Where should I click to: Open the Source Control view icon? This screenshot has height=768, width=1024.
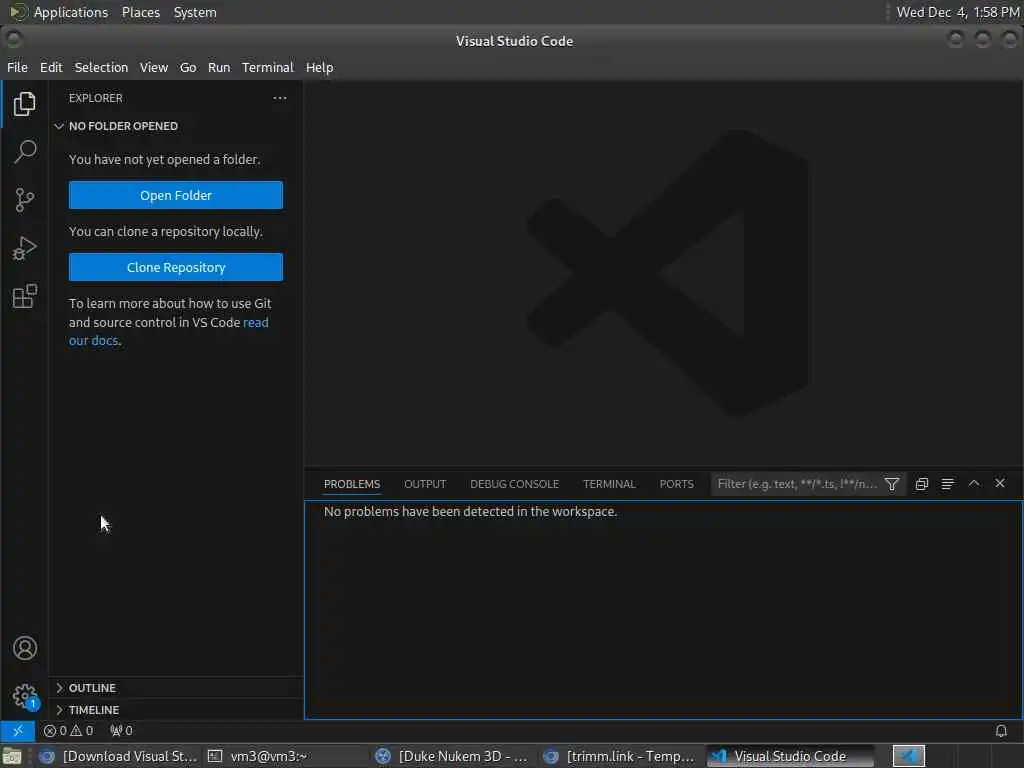24,200
